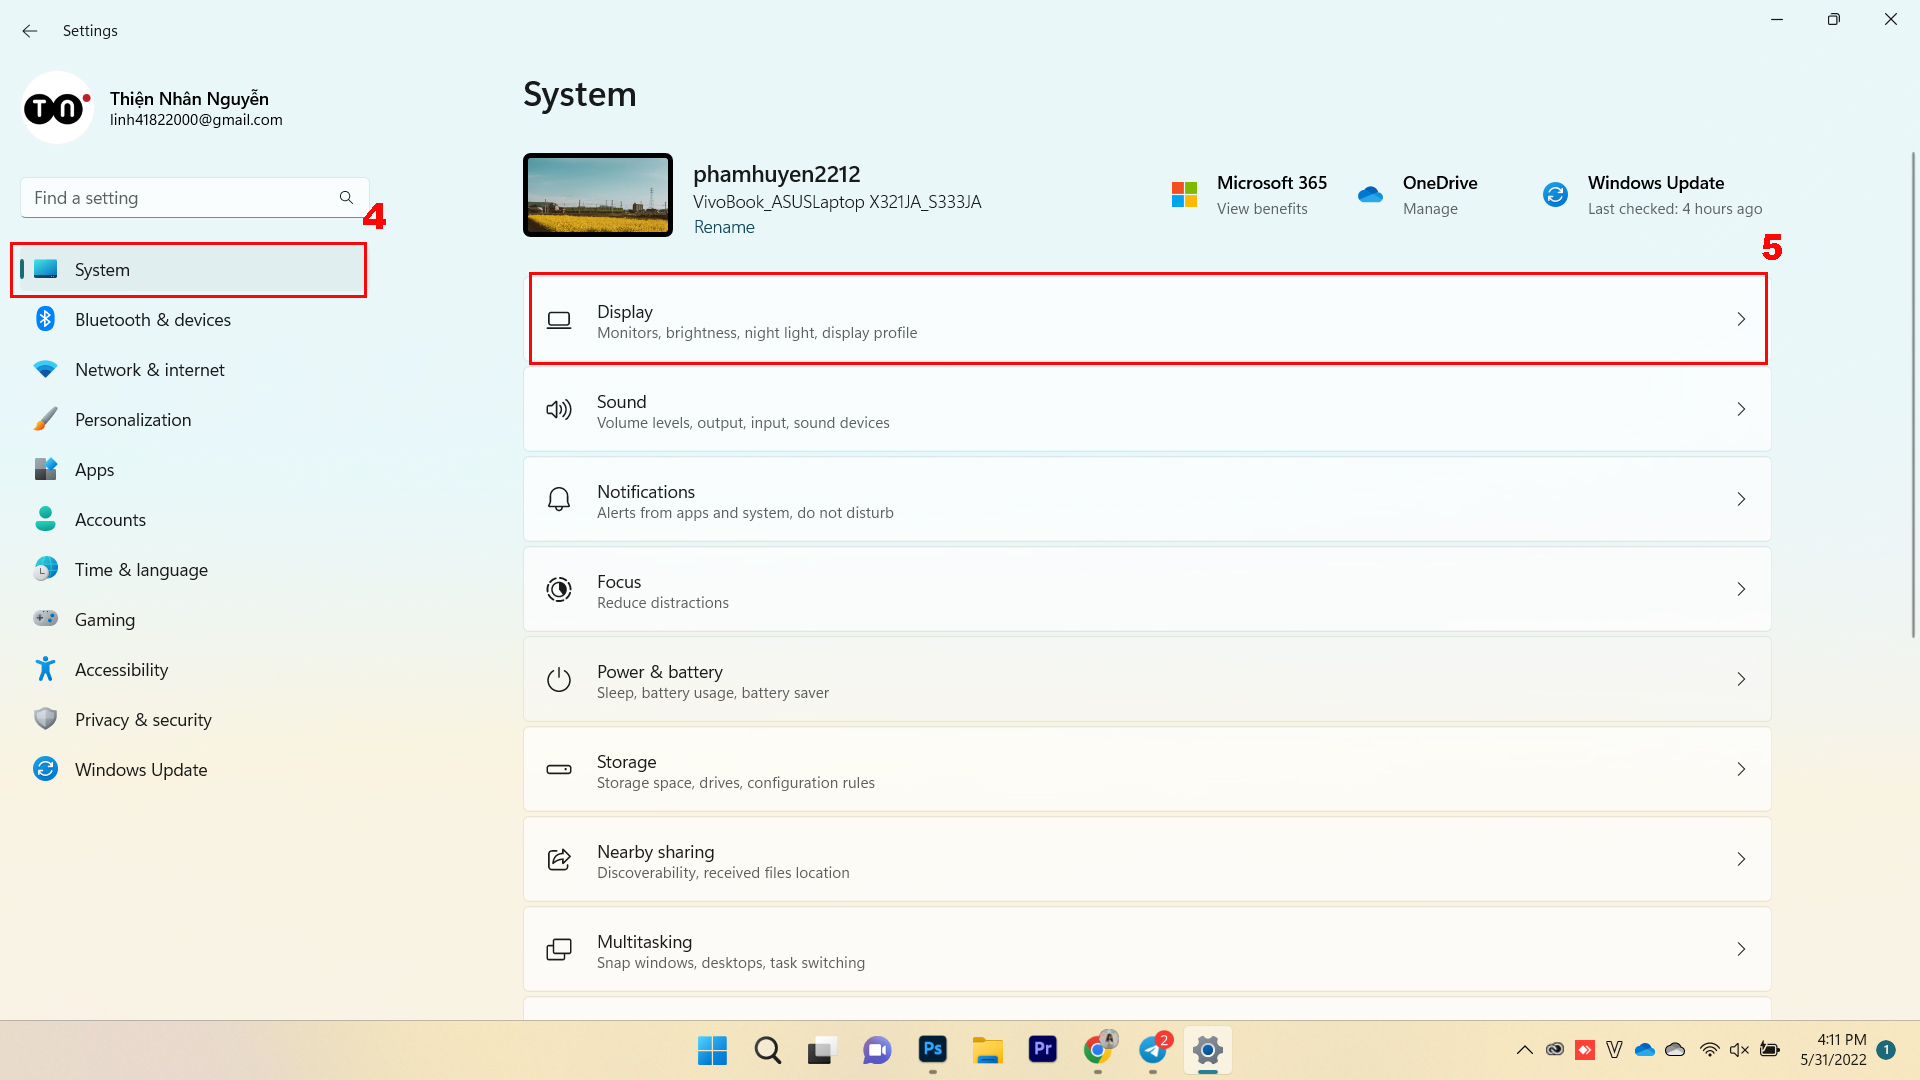Viewport: 1920px width, 1080px height.
Task: Expand the Display row chevron
Action: pyautogui.click(x=1741, y=319)
